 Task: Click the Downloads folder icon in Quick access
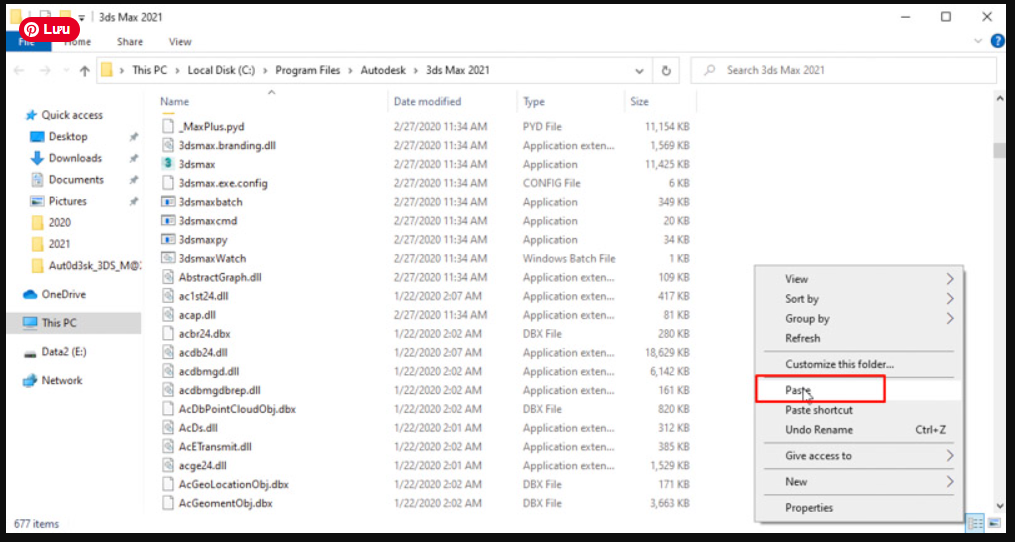(x=37, y=158)
